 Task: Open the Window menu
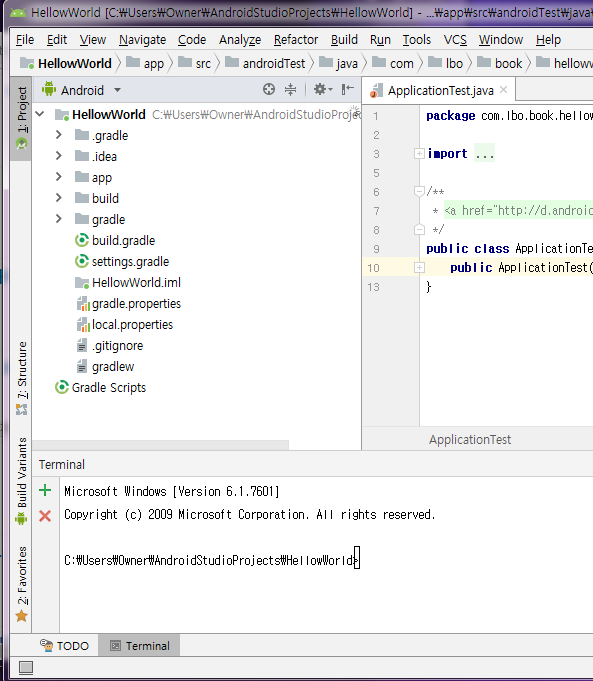500,40
